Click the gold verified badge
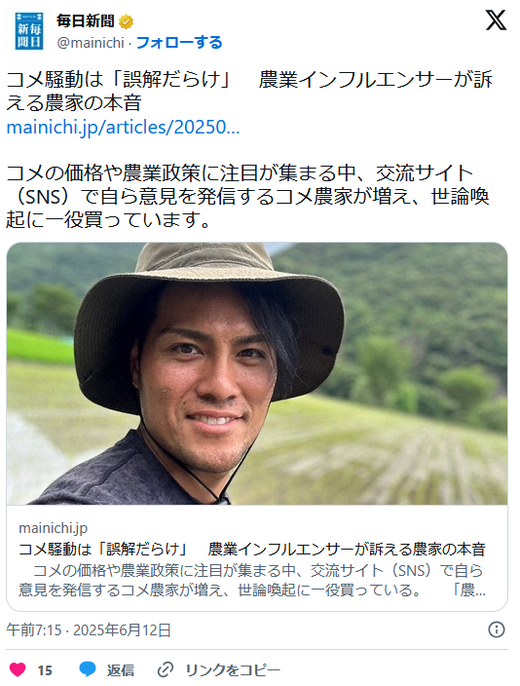Image resolution: width=520 pixels, height=686 pixels. [x=126, y=21]
